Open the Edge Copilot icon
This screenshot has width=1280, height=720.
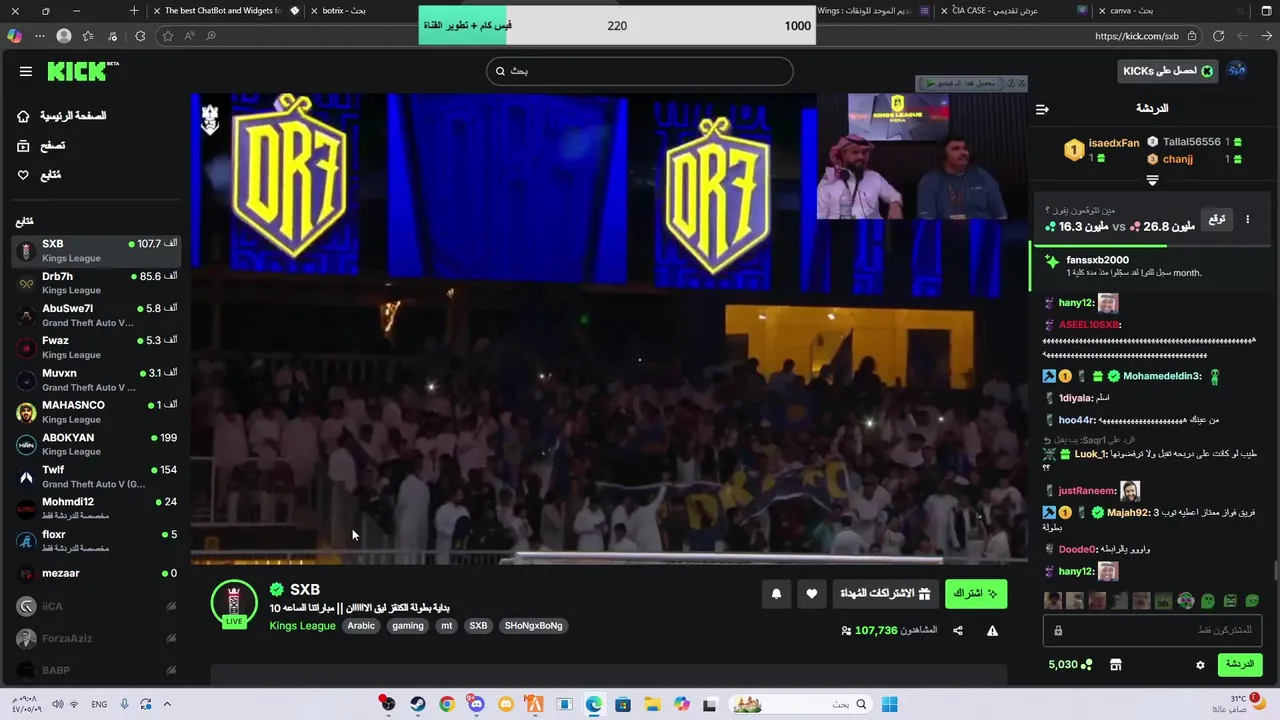14,36
